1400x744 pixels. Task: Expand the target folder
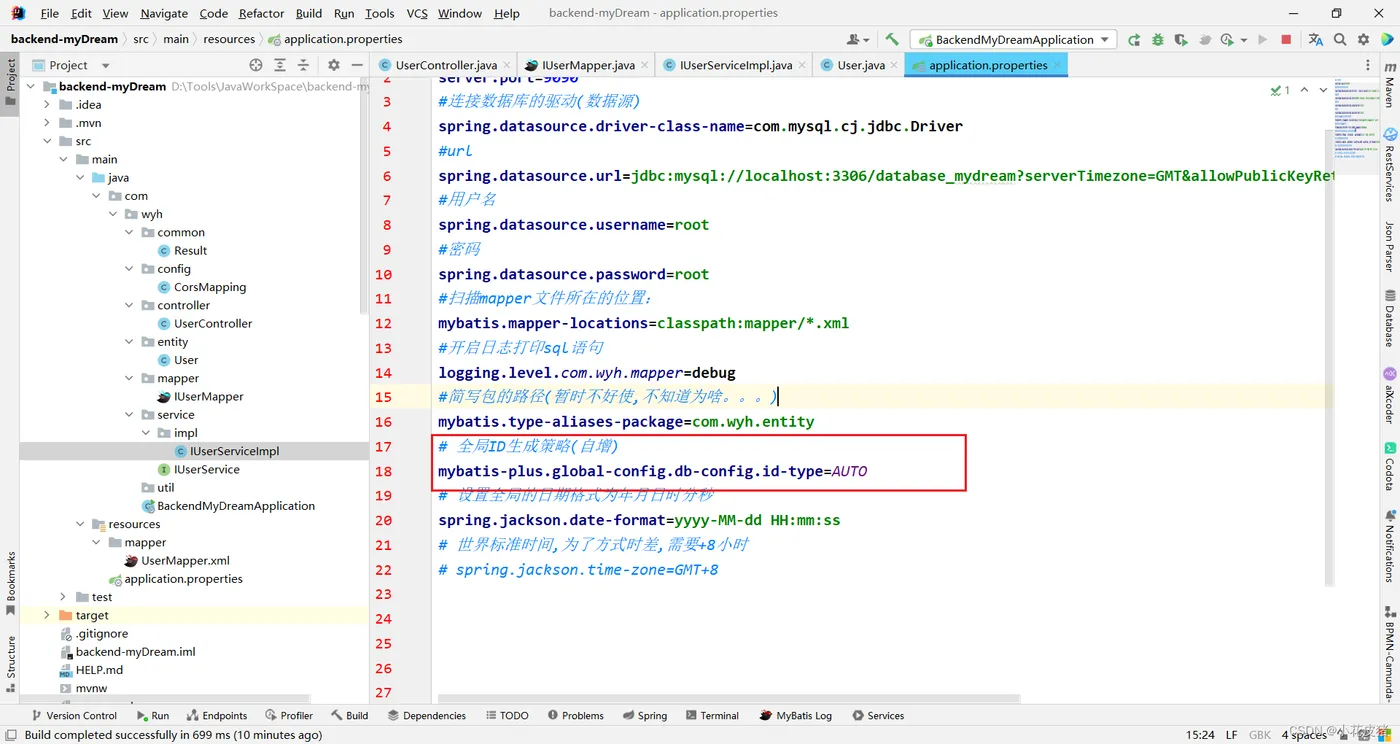tap(47, 615)
